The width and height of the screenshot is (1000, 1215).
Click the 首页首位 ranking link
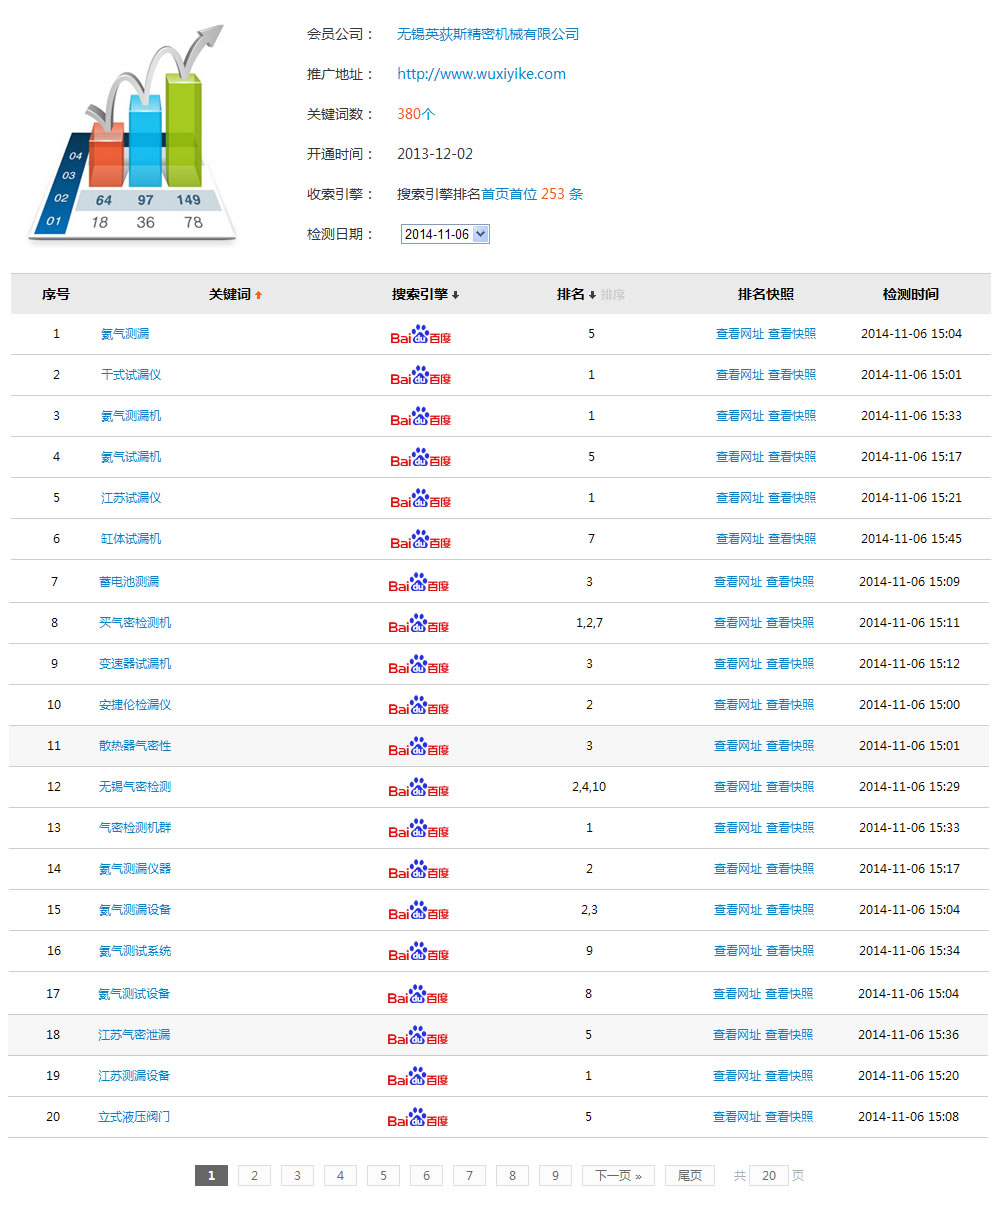click(x=509, y=194)
